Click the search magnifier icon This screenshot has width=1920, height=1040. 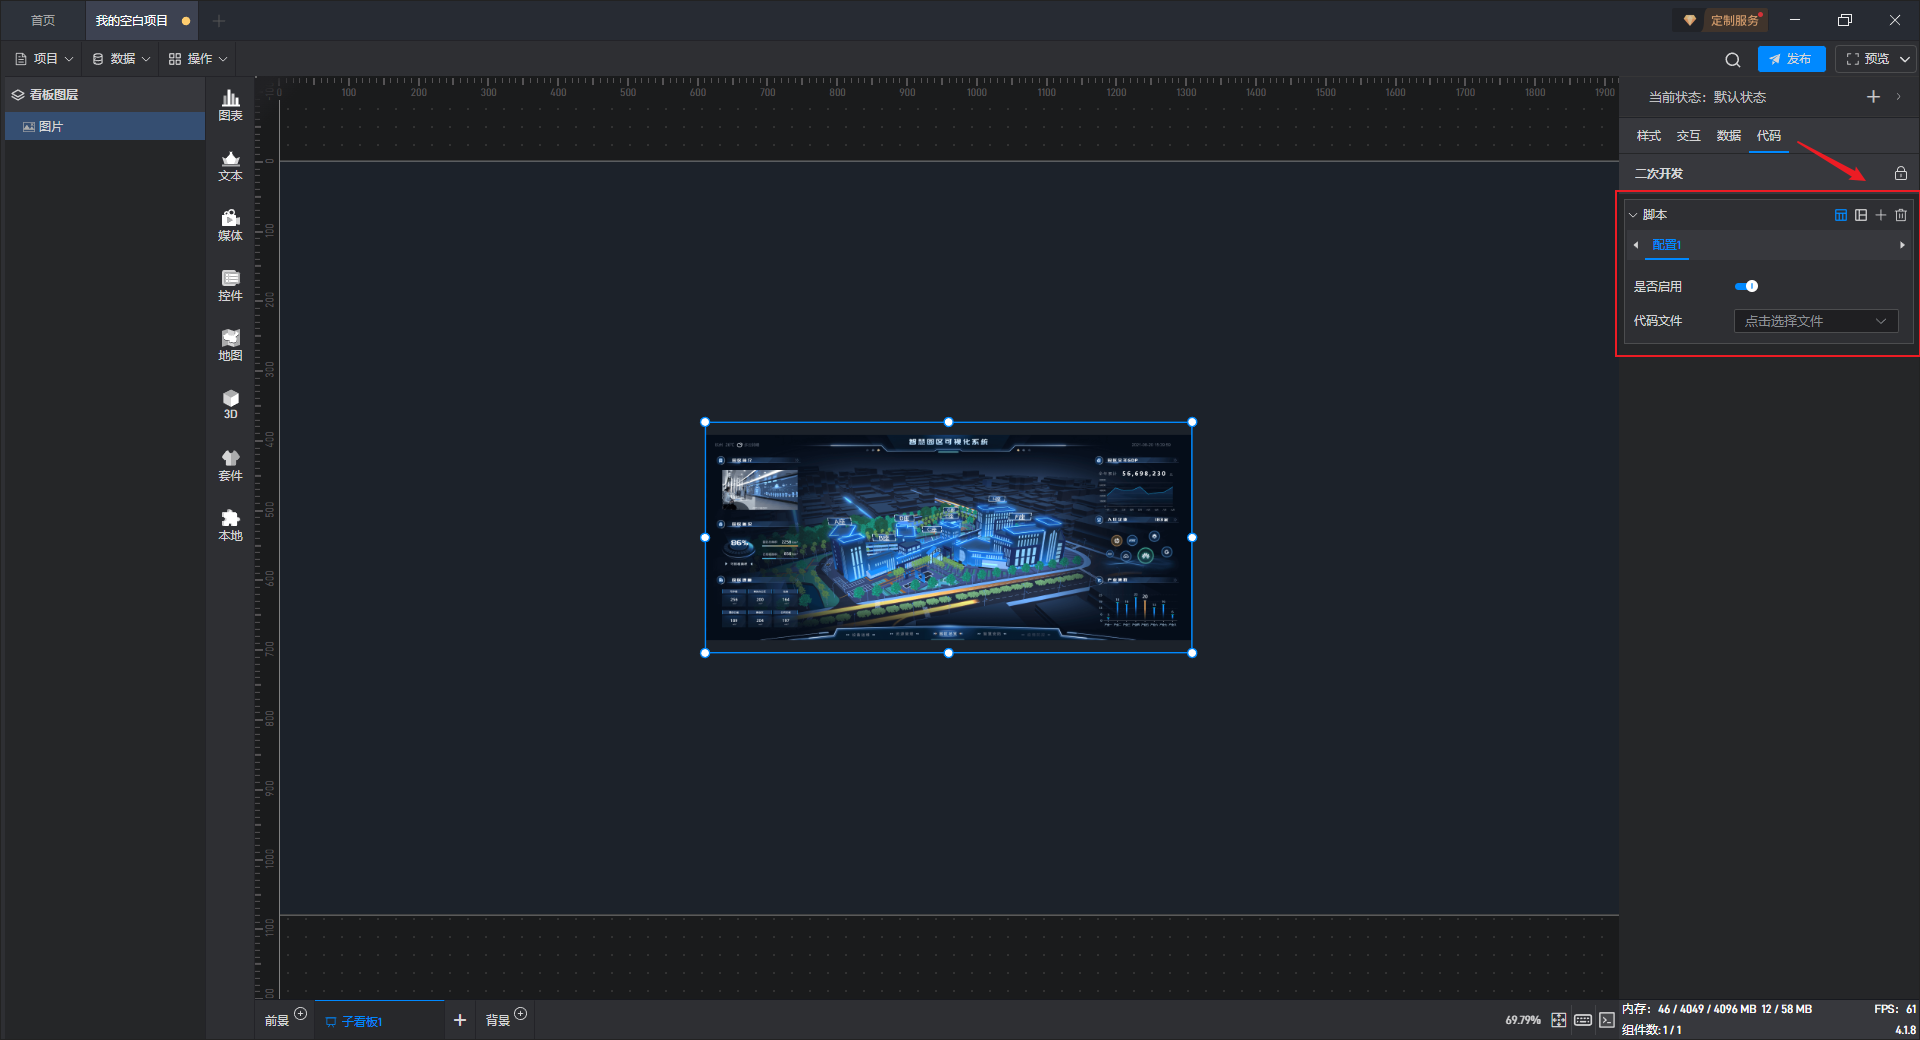point(1732,60)
